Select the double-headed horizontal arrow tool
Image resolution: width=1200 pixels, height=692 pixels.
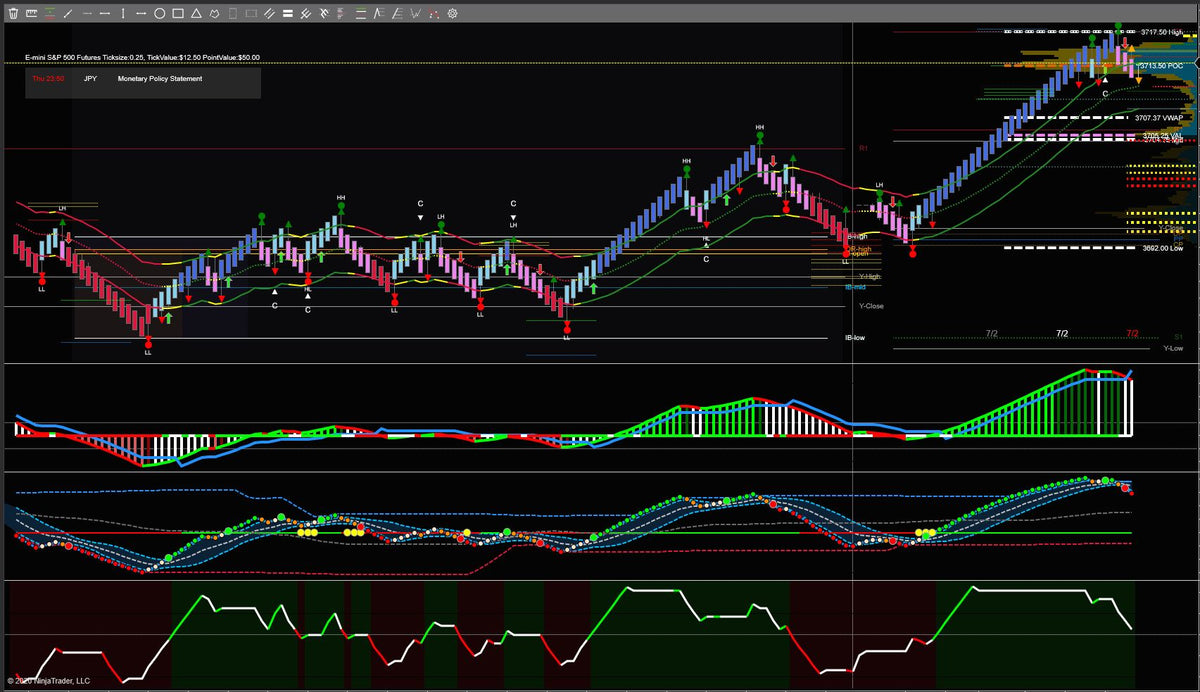click(x=141, y=14)
